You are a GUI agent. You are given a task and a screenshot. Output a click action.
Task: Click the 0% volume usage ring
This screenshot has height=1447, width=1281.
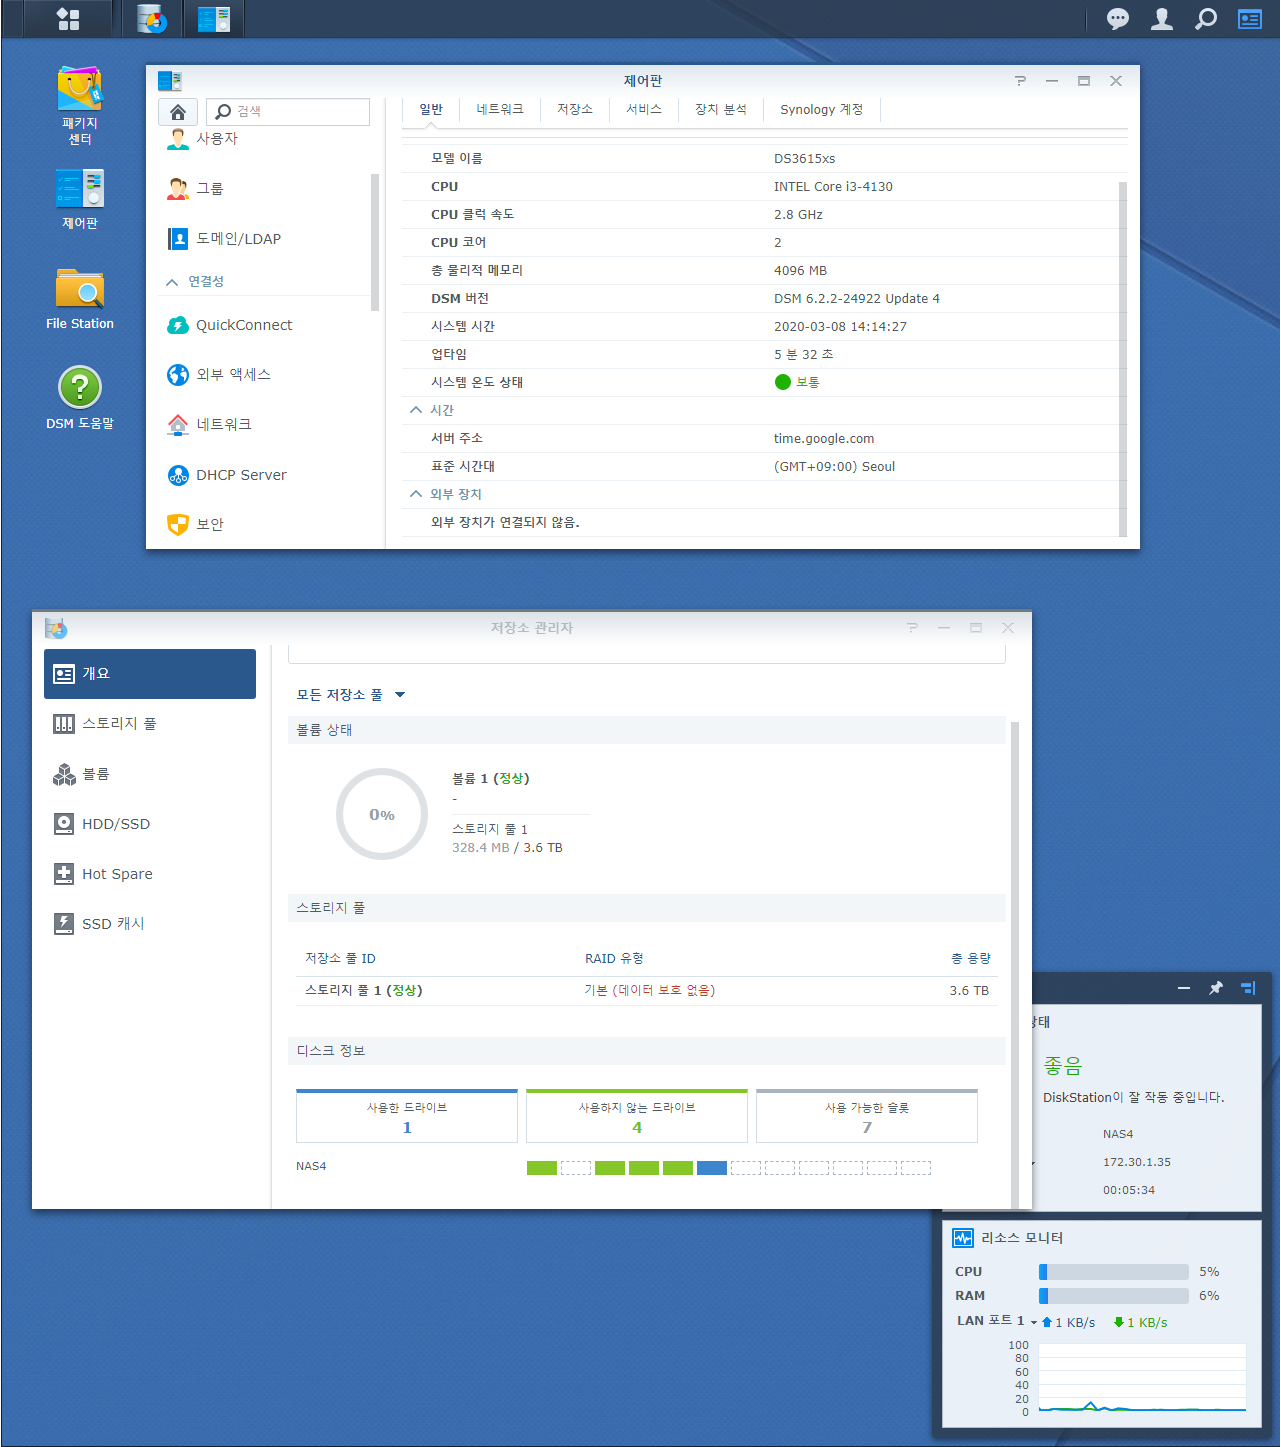point(382,814)
